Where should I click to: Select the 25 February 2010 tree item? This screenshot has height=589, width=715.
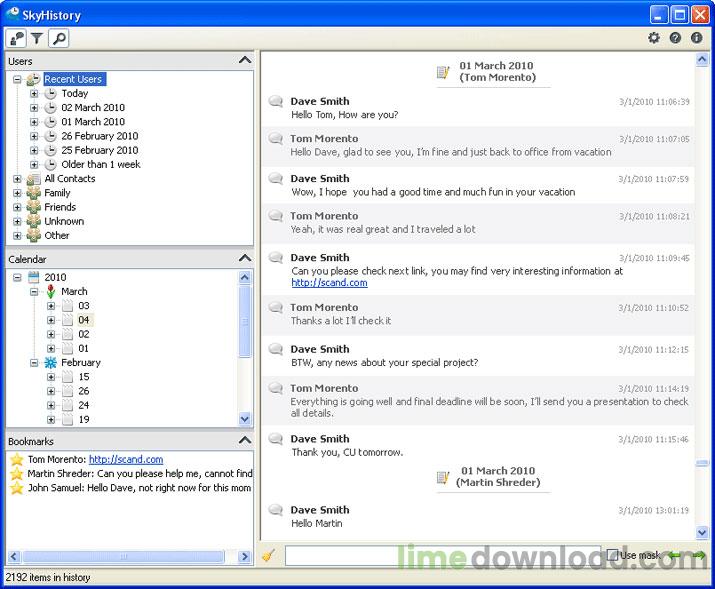100,150
